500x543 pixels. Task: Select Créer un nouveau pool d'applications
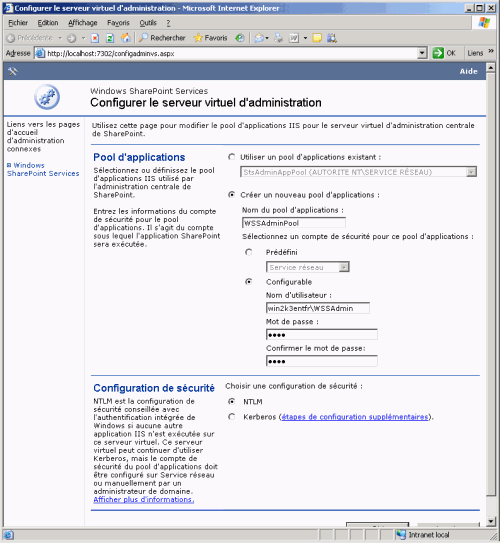click(231, 195)
